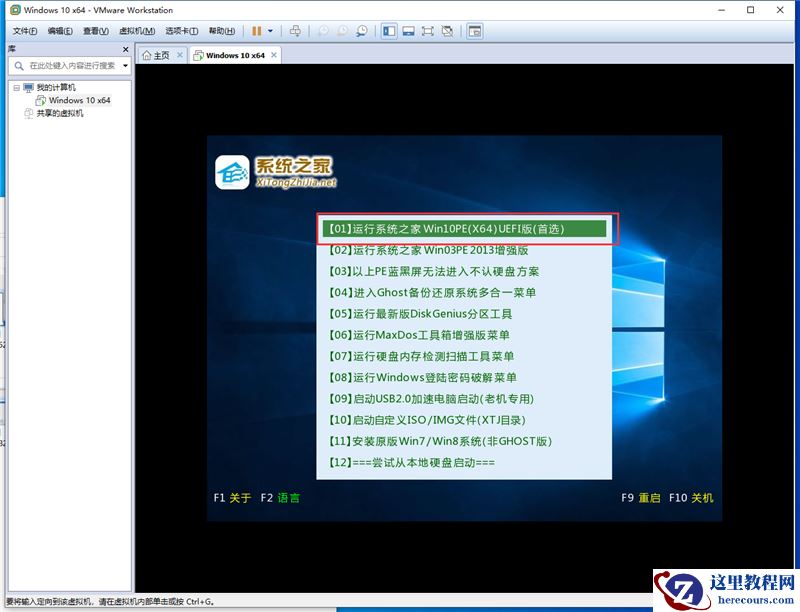800x612 pixels.
Task: Maximize the VMware Workstation window
Action: (751, 10)
